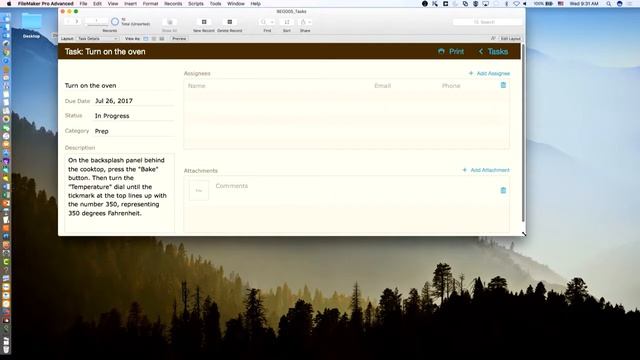Click the menu bar clock Wed 9:31 AM
640x360 pixels.
pyautogui.click(x=584, y=4)
